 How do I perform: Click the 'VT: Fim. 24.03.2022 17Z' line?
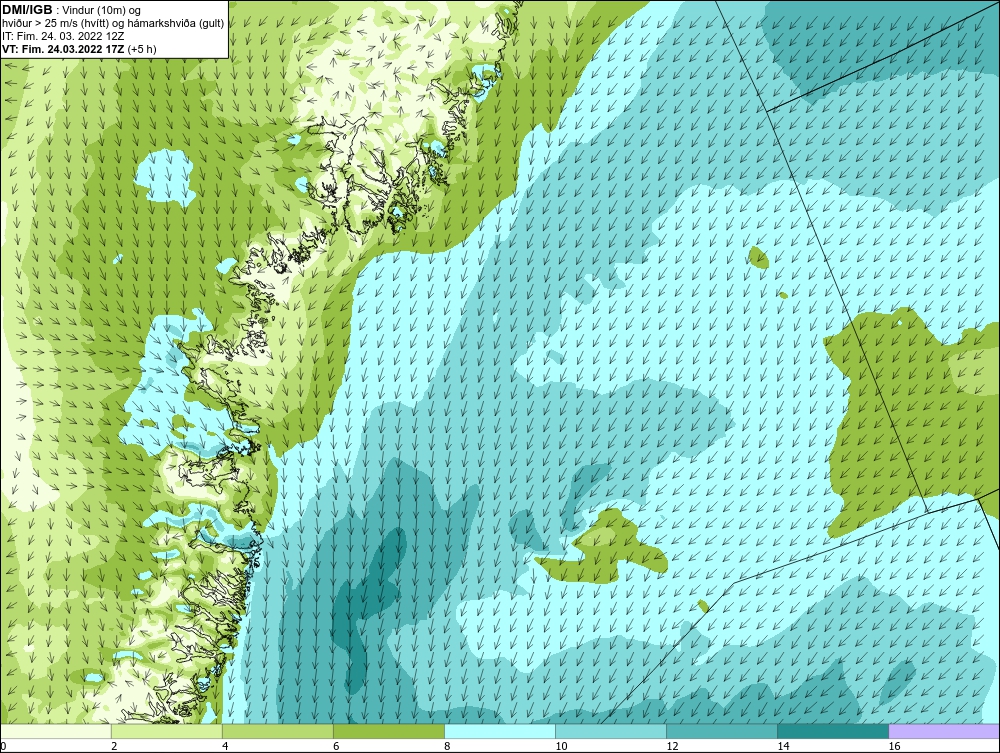pyautogui.click(x=79, y=49)
